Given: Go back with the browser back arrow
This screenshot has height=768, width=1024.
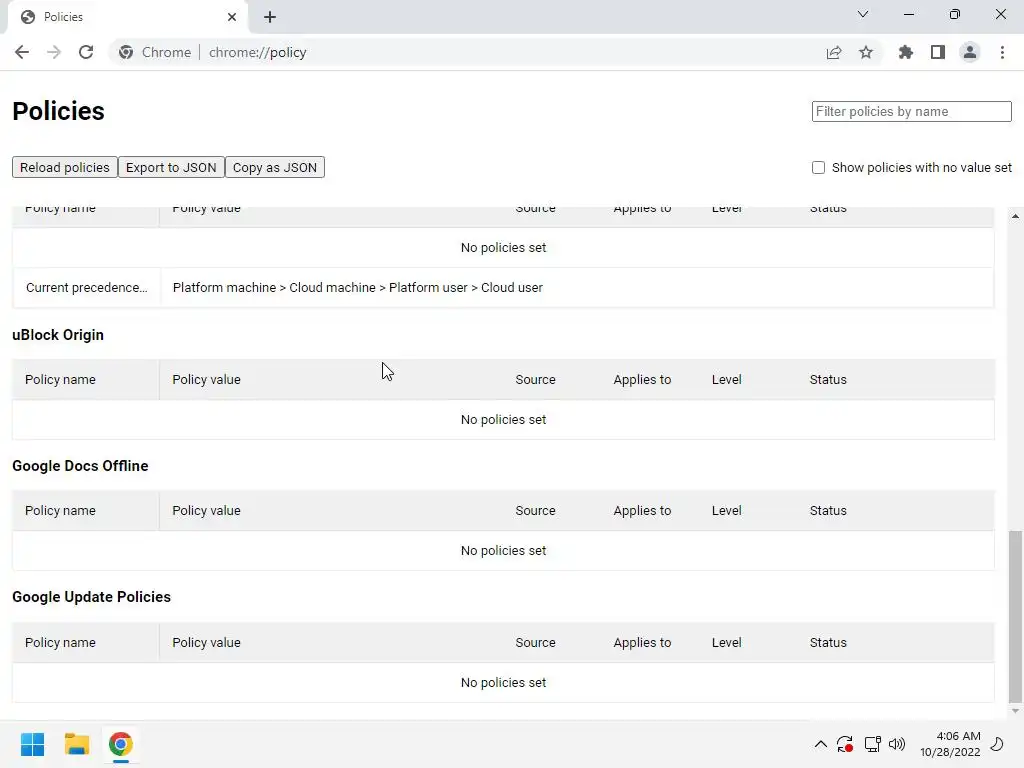Looking at the screenshot, I should tap(22, 52).
